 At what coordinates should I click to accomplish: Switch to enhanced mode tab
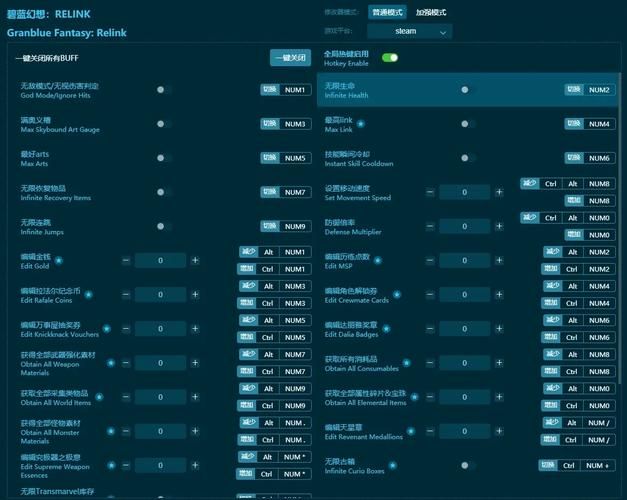pos(431,12)
